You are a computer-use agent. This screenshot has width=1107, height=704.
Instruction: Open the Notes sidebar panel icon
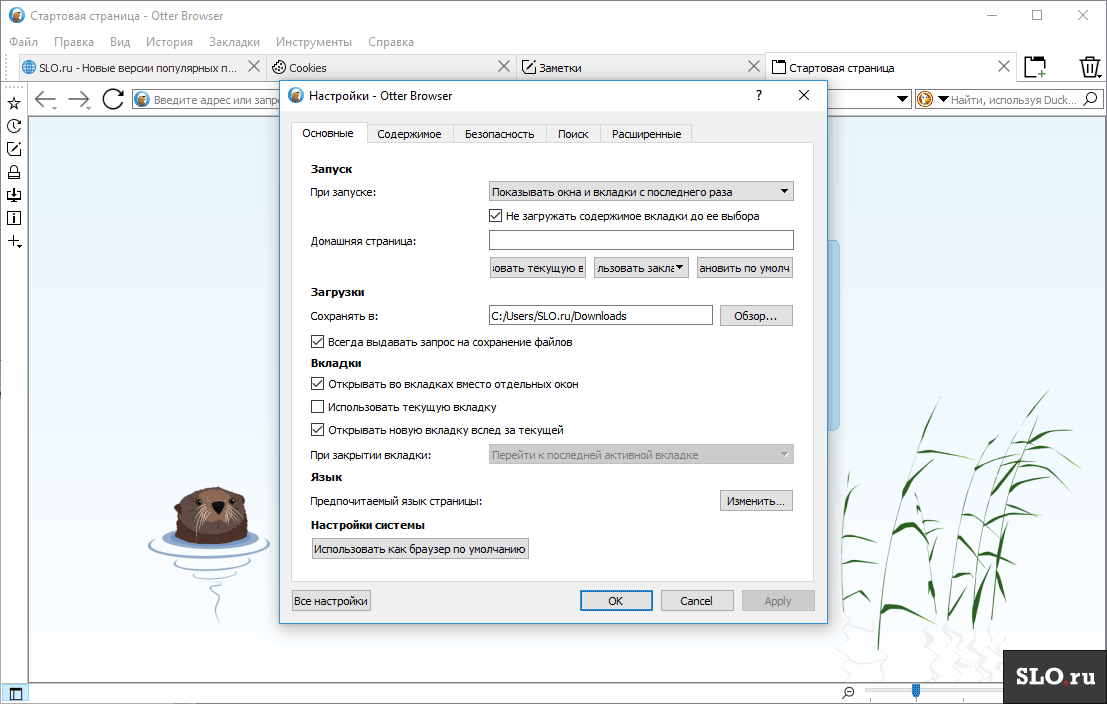tap(13, 149)
